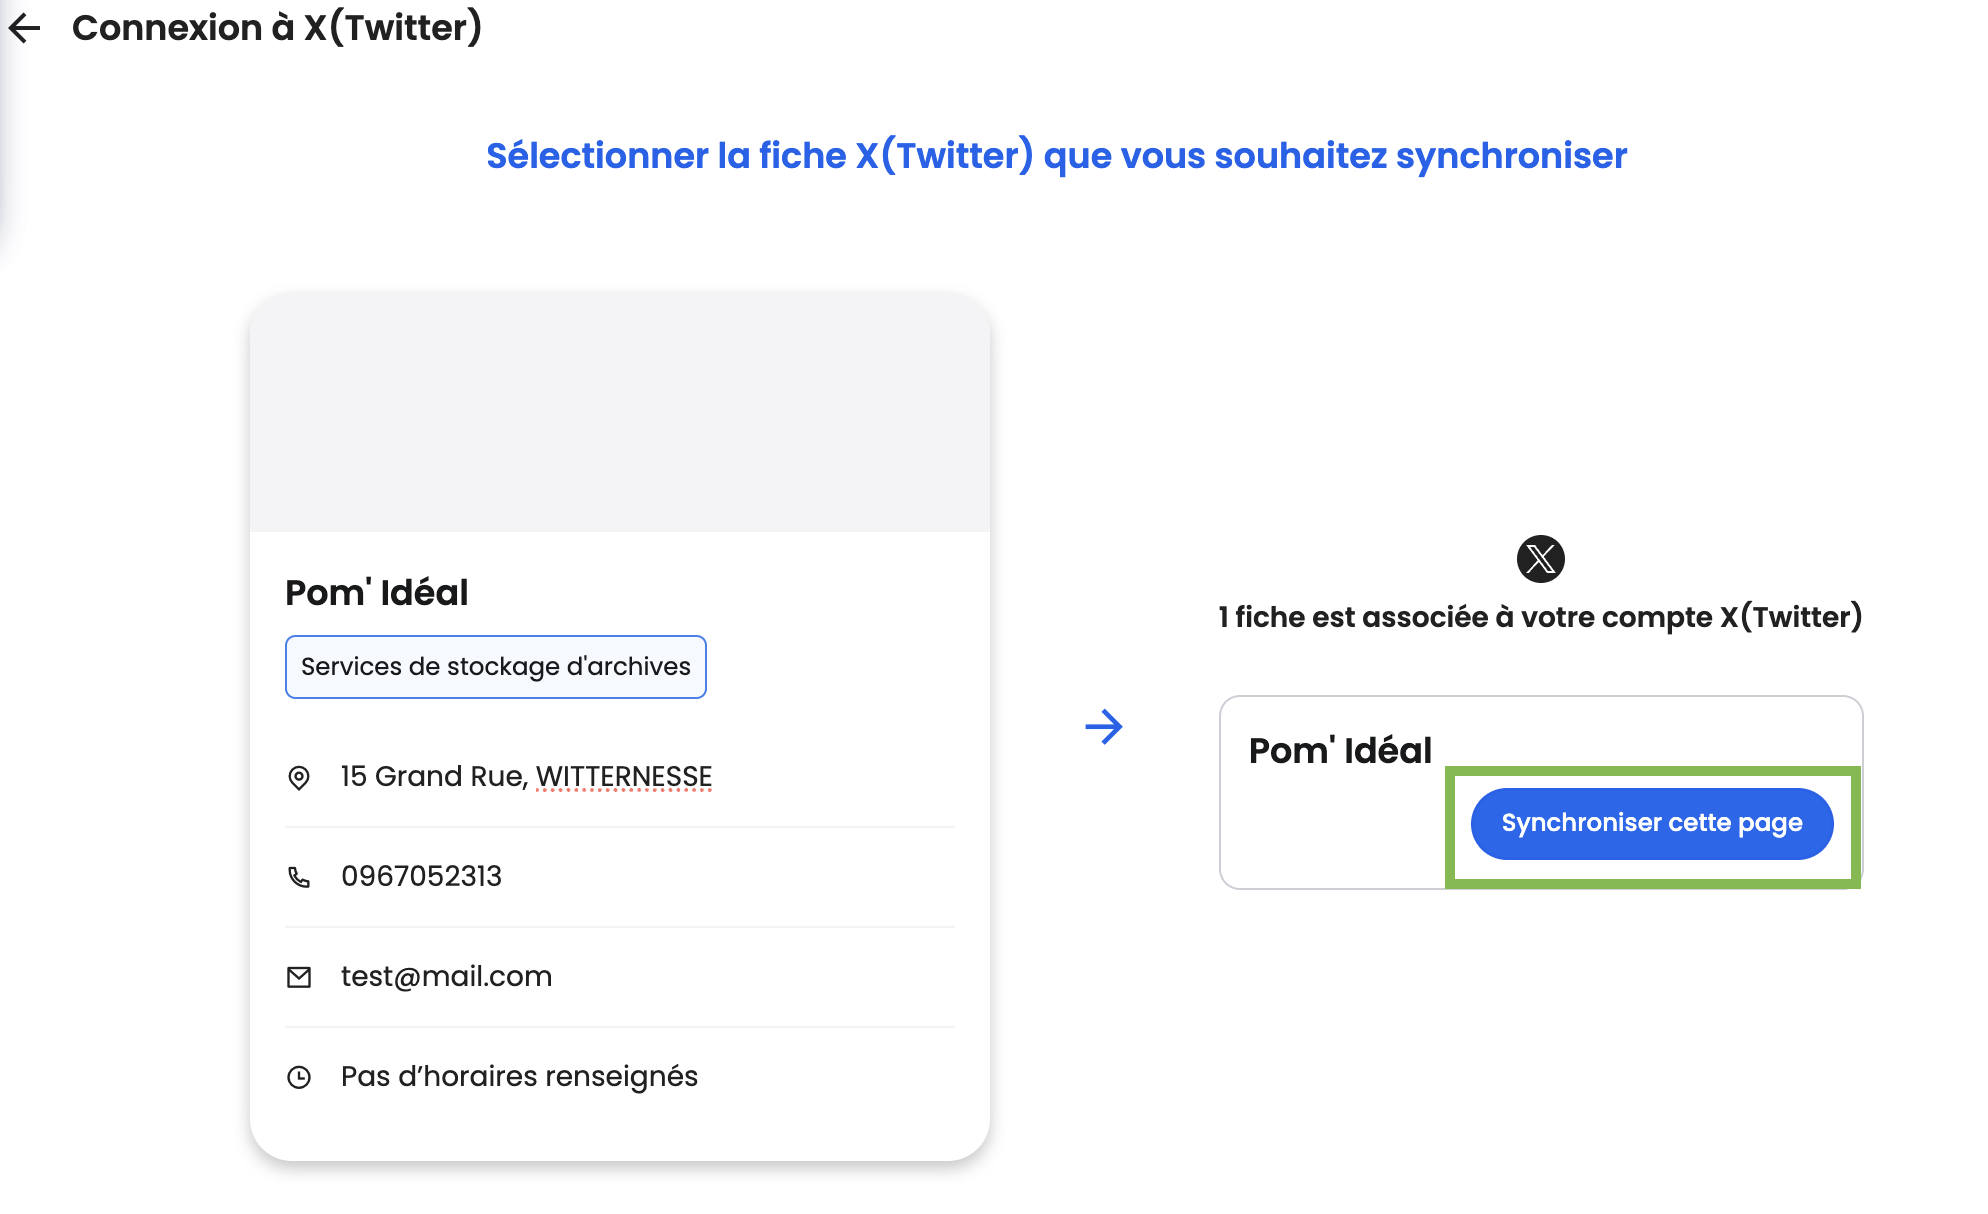Click the location pin icon
The height and width of the screenshot is (1214, 1988).
coord(299,777)
